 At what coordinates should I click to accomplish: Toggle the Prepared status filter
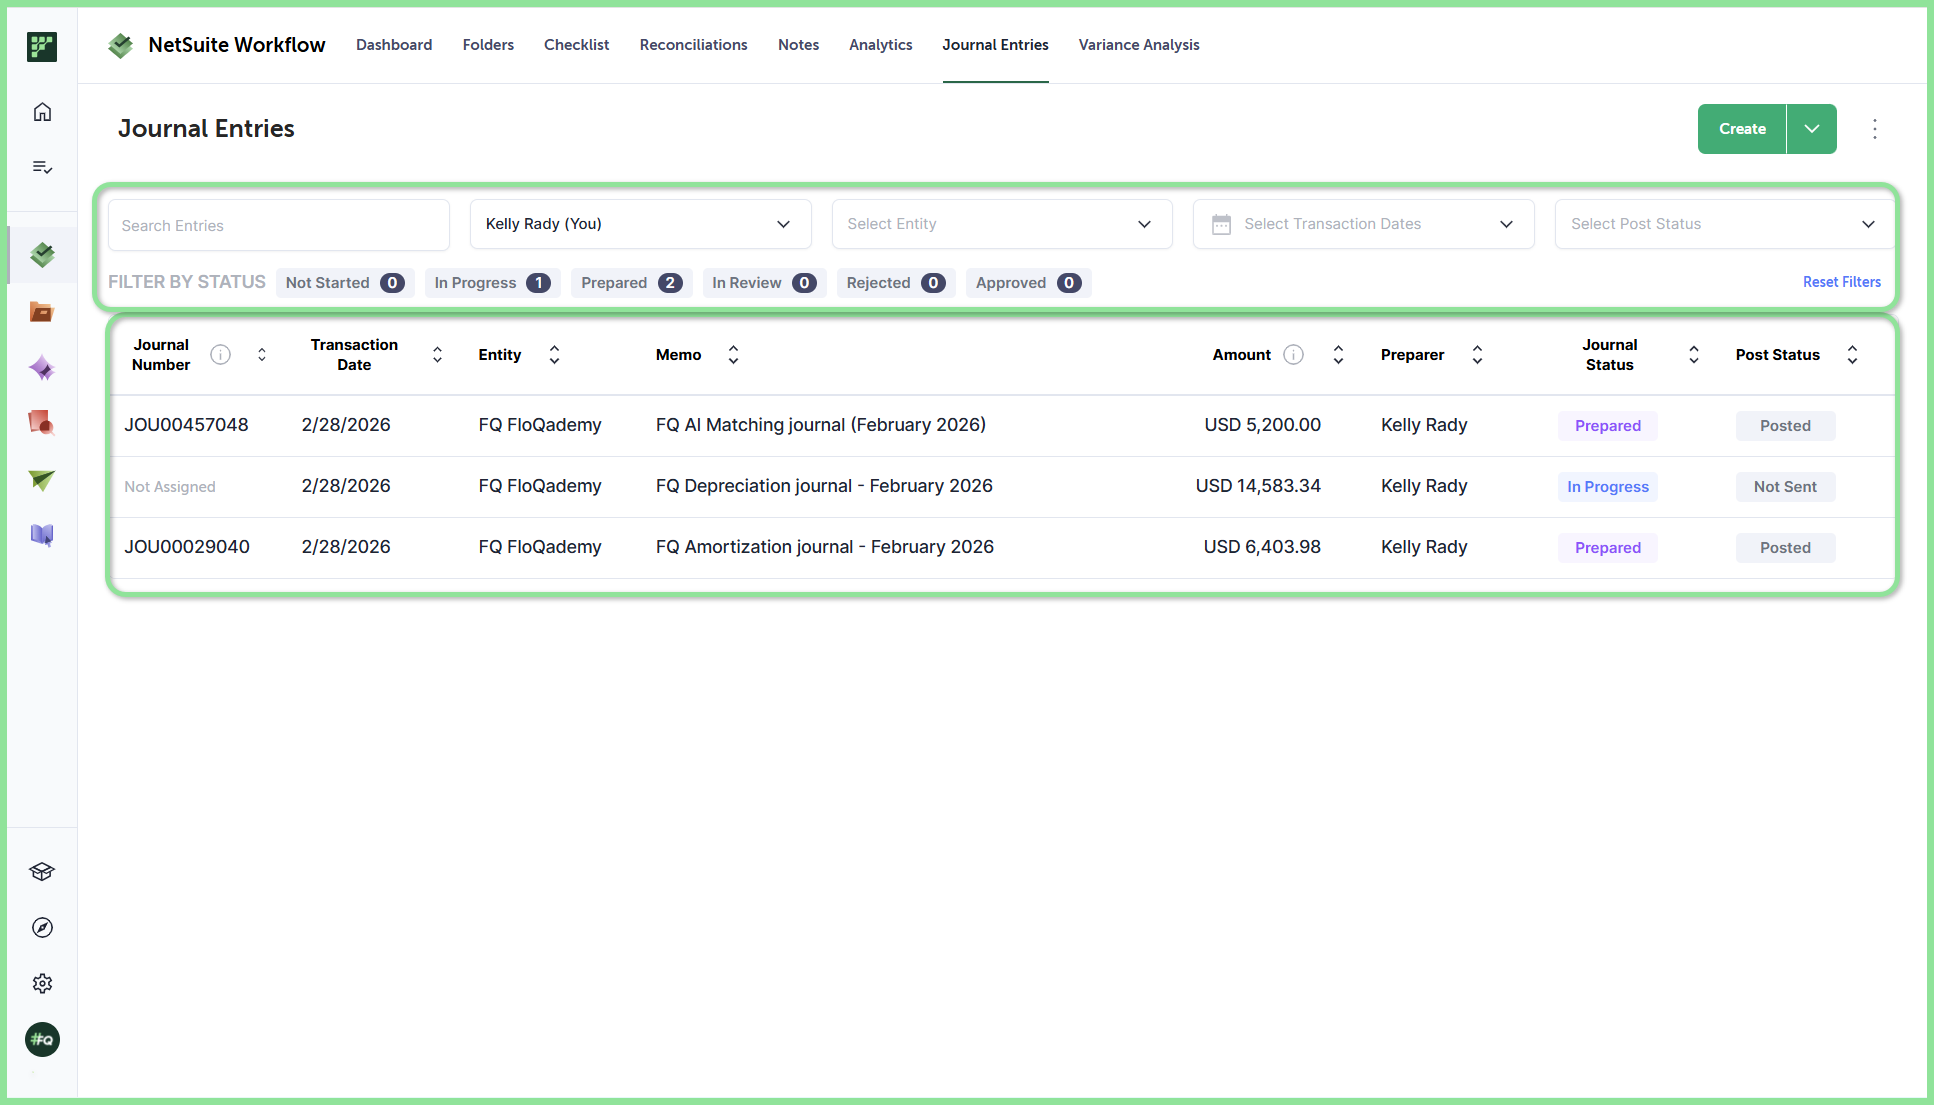pyautogui.click(x=632, y=283)
